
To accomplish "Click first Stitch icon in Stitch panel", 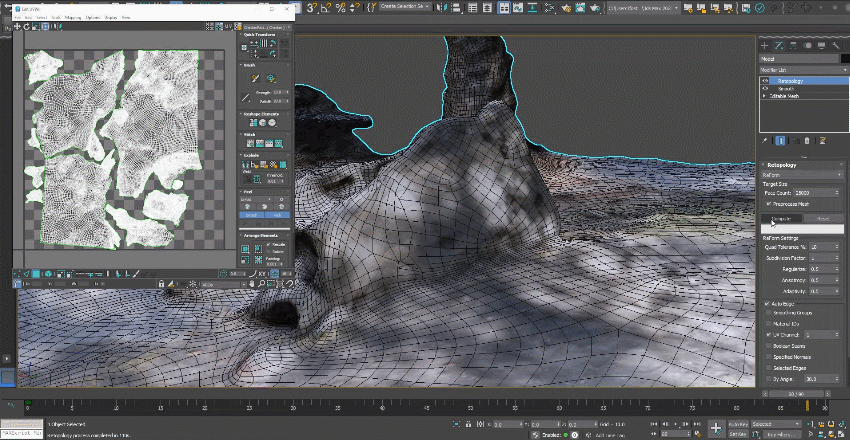I will pyautogui.click(x=250, y=144).
